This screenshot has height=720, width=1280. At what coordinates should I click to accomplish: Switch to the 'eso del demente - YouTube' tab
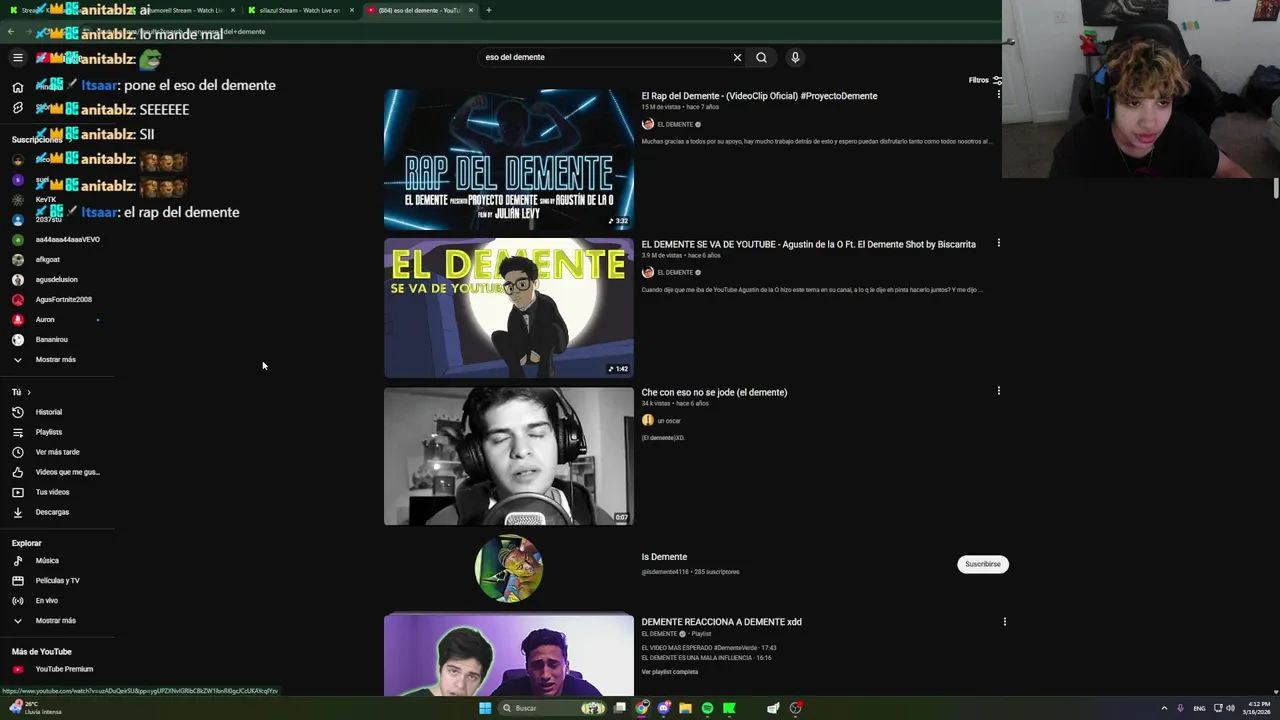coord(420,10)
